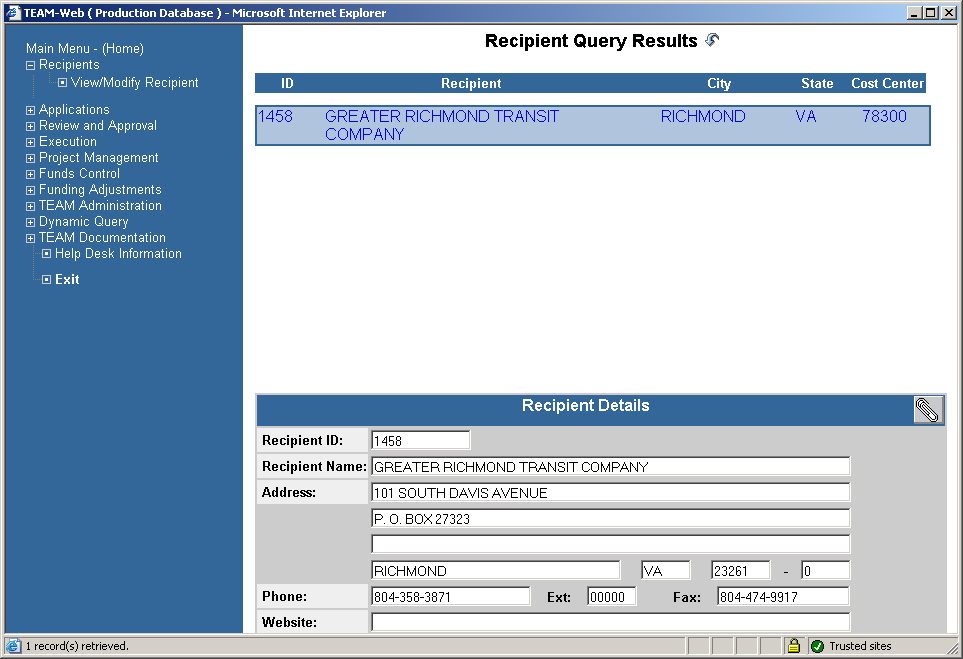Image resolution: width=963 pixels, height=659 pixels.
Task: Click the empty third address line field
Action: [610, 544]
